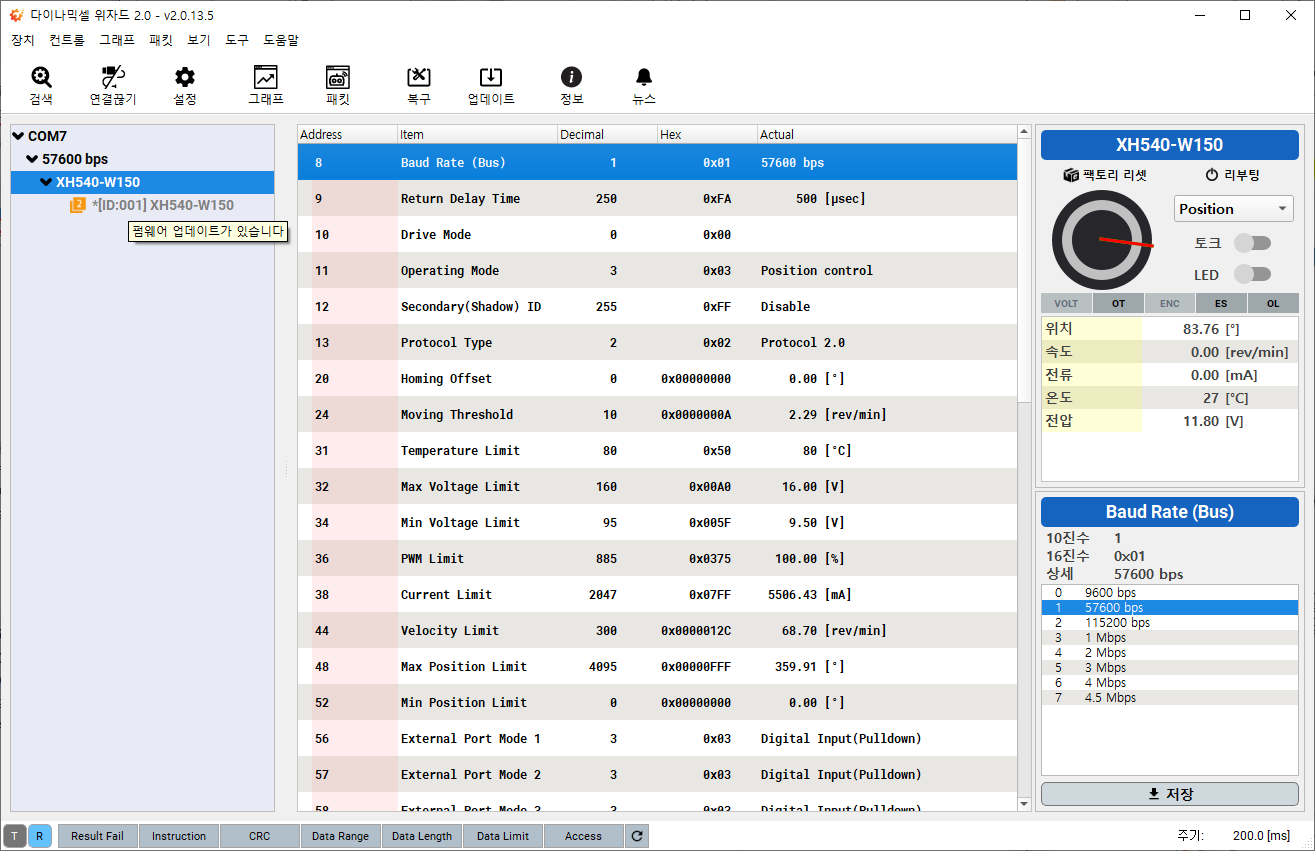
Task: Click the 팩토리 리셋 factory reset button
Action: click(1105, 175)
